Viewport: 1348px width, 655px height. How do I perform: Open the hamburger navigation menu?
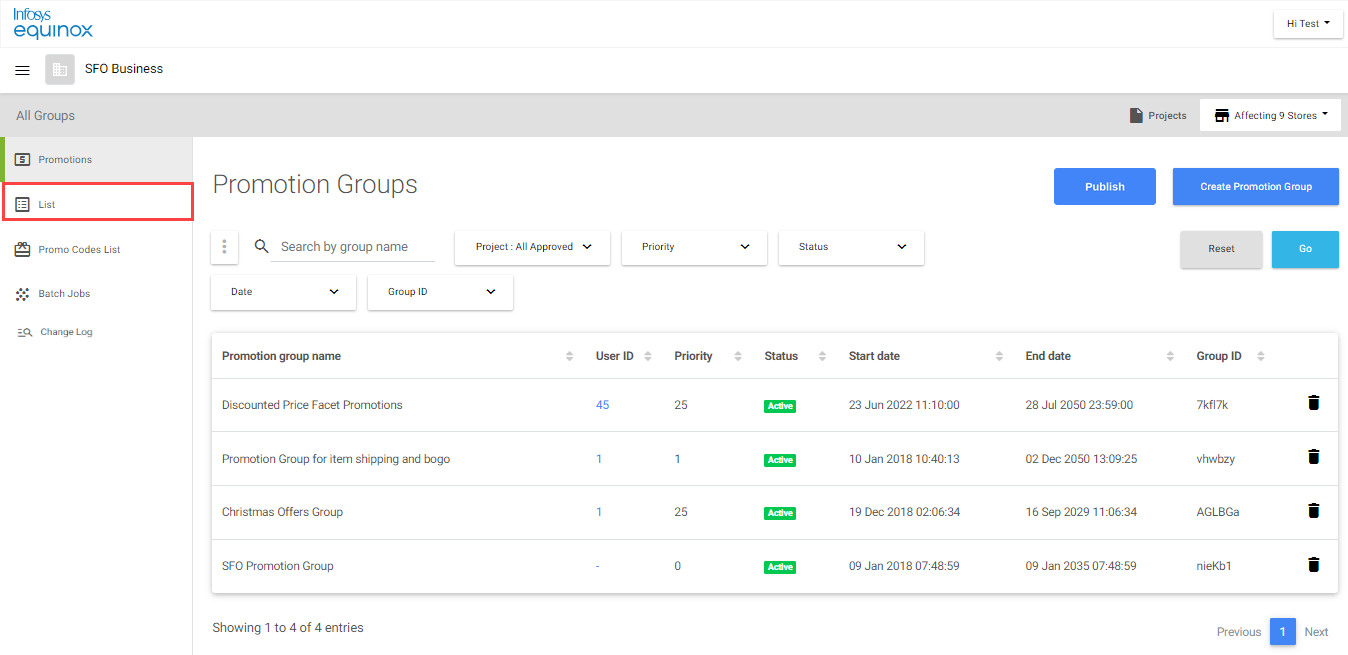click(x=22, y=70)
